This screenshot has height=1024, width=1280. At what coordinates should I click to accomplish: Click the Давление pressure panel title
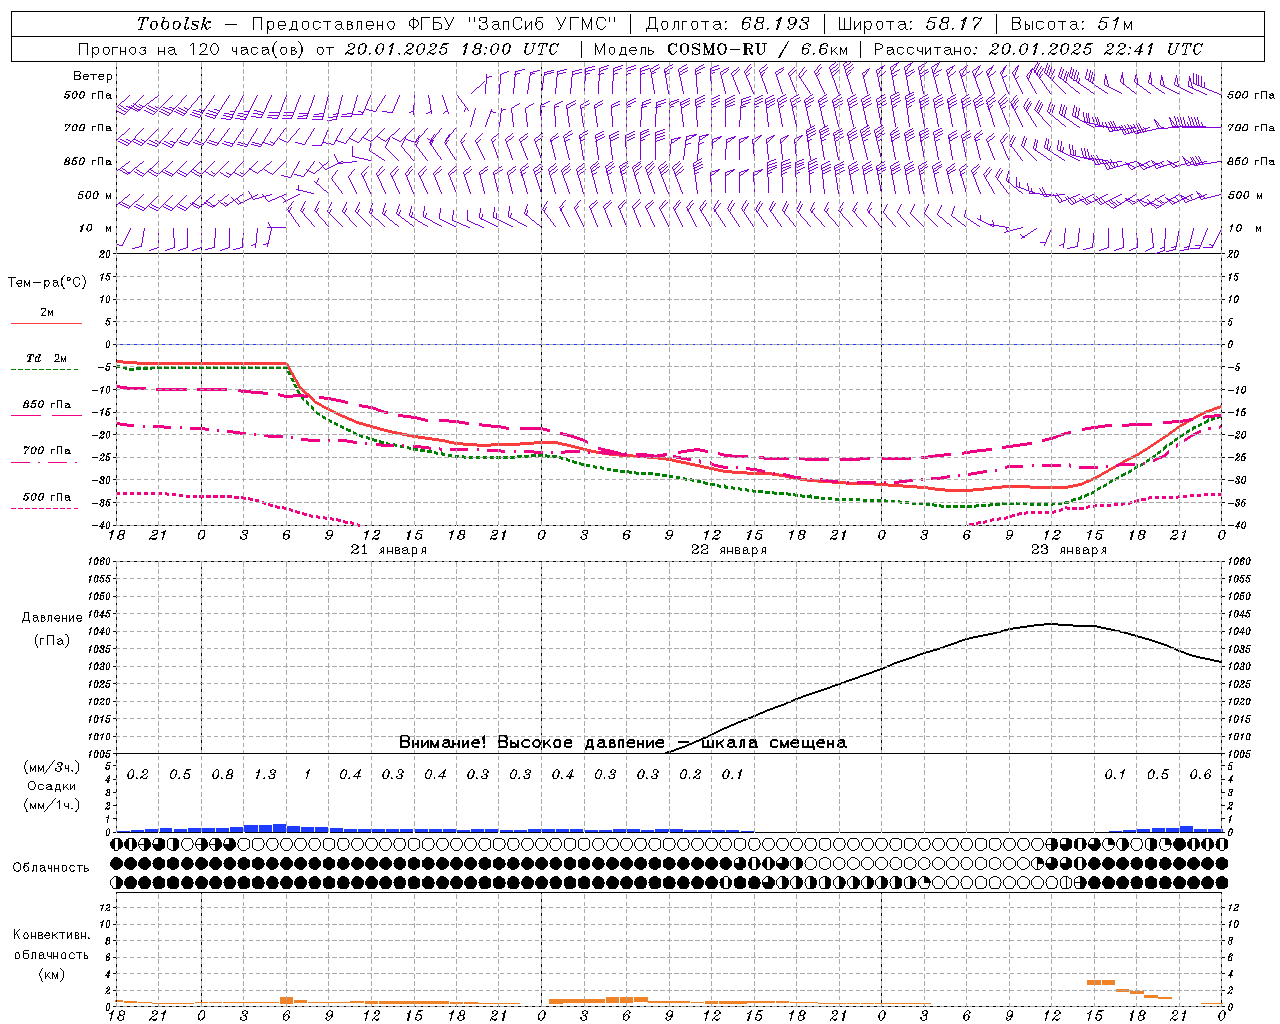(52, 618)
